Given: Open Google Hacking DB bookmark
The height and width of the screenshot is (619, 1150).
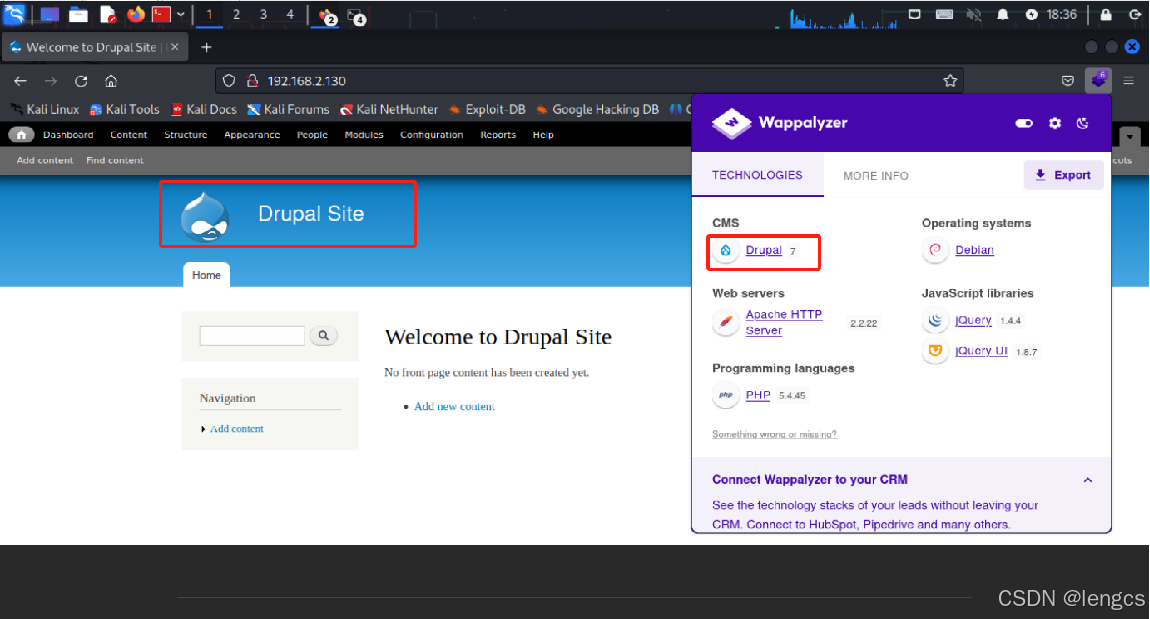Looking at the screenshot, I should 597,109.
